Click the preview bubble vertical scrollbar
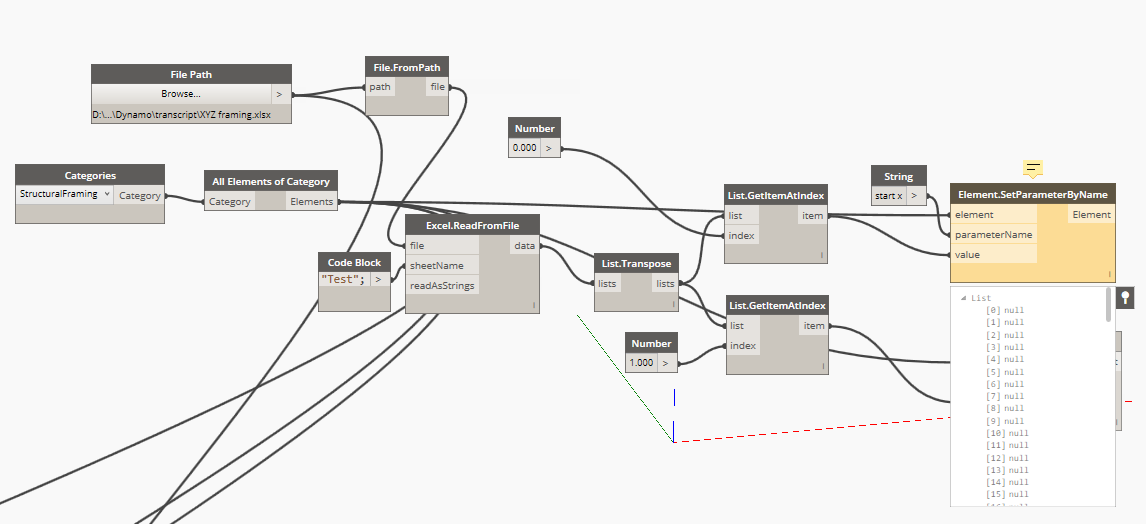 click(x=1109, y=304)
